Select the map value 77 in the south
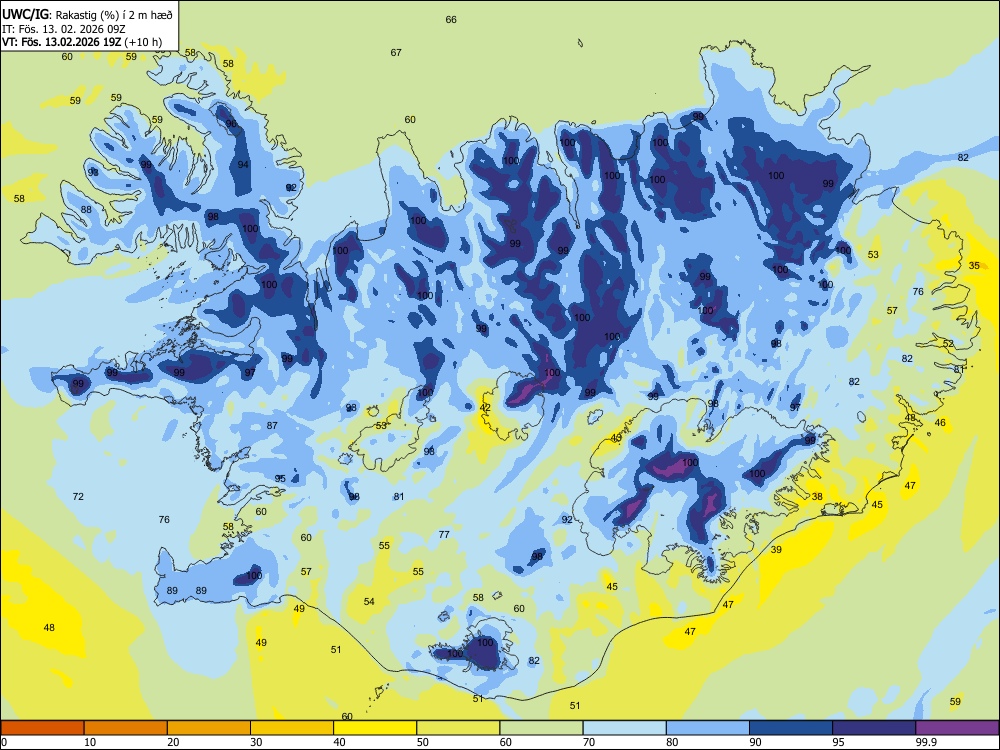Screen dimensions: 1000x750 tap(444, 534)
